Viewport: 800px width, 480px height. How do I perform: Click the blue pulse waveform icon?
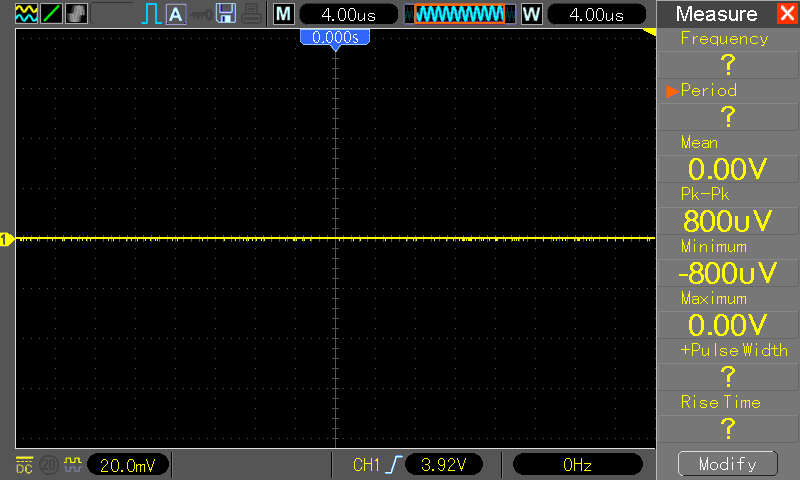151,14
